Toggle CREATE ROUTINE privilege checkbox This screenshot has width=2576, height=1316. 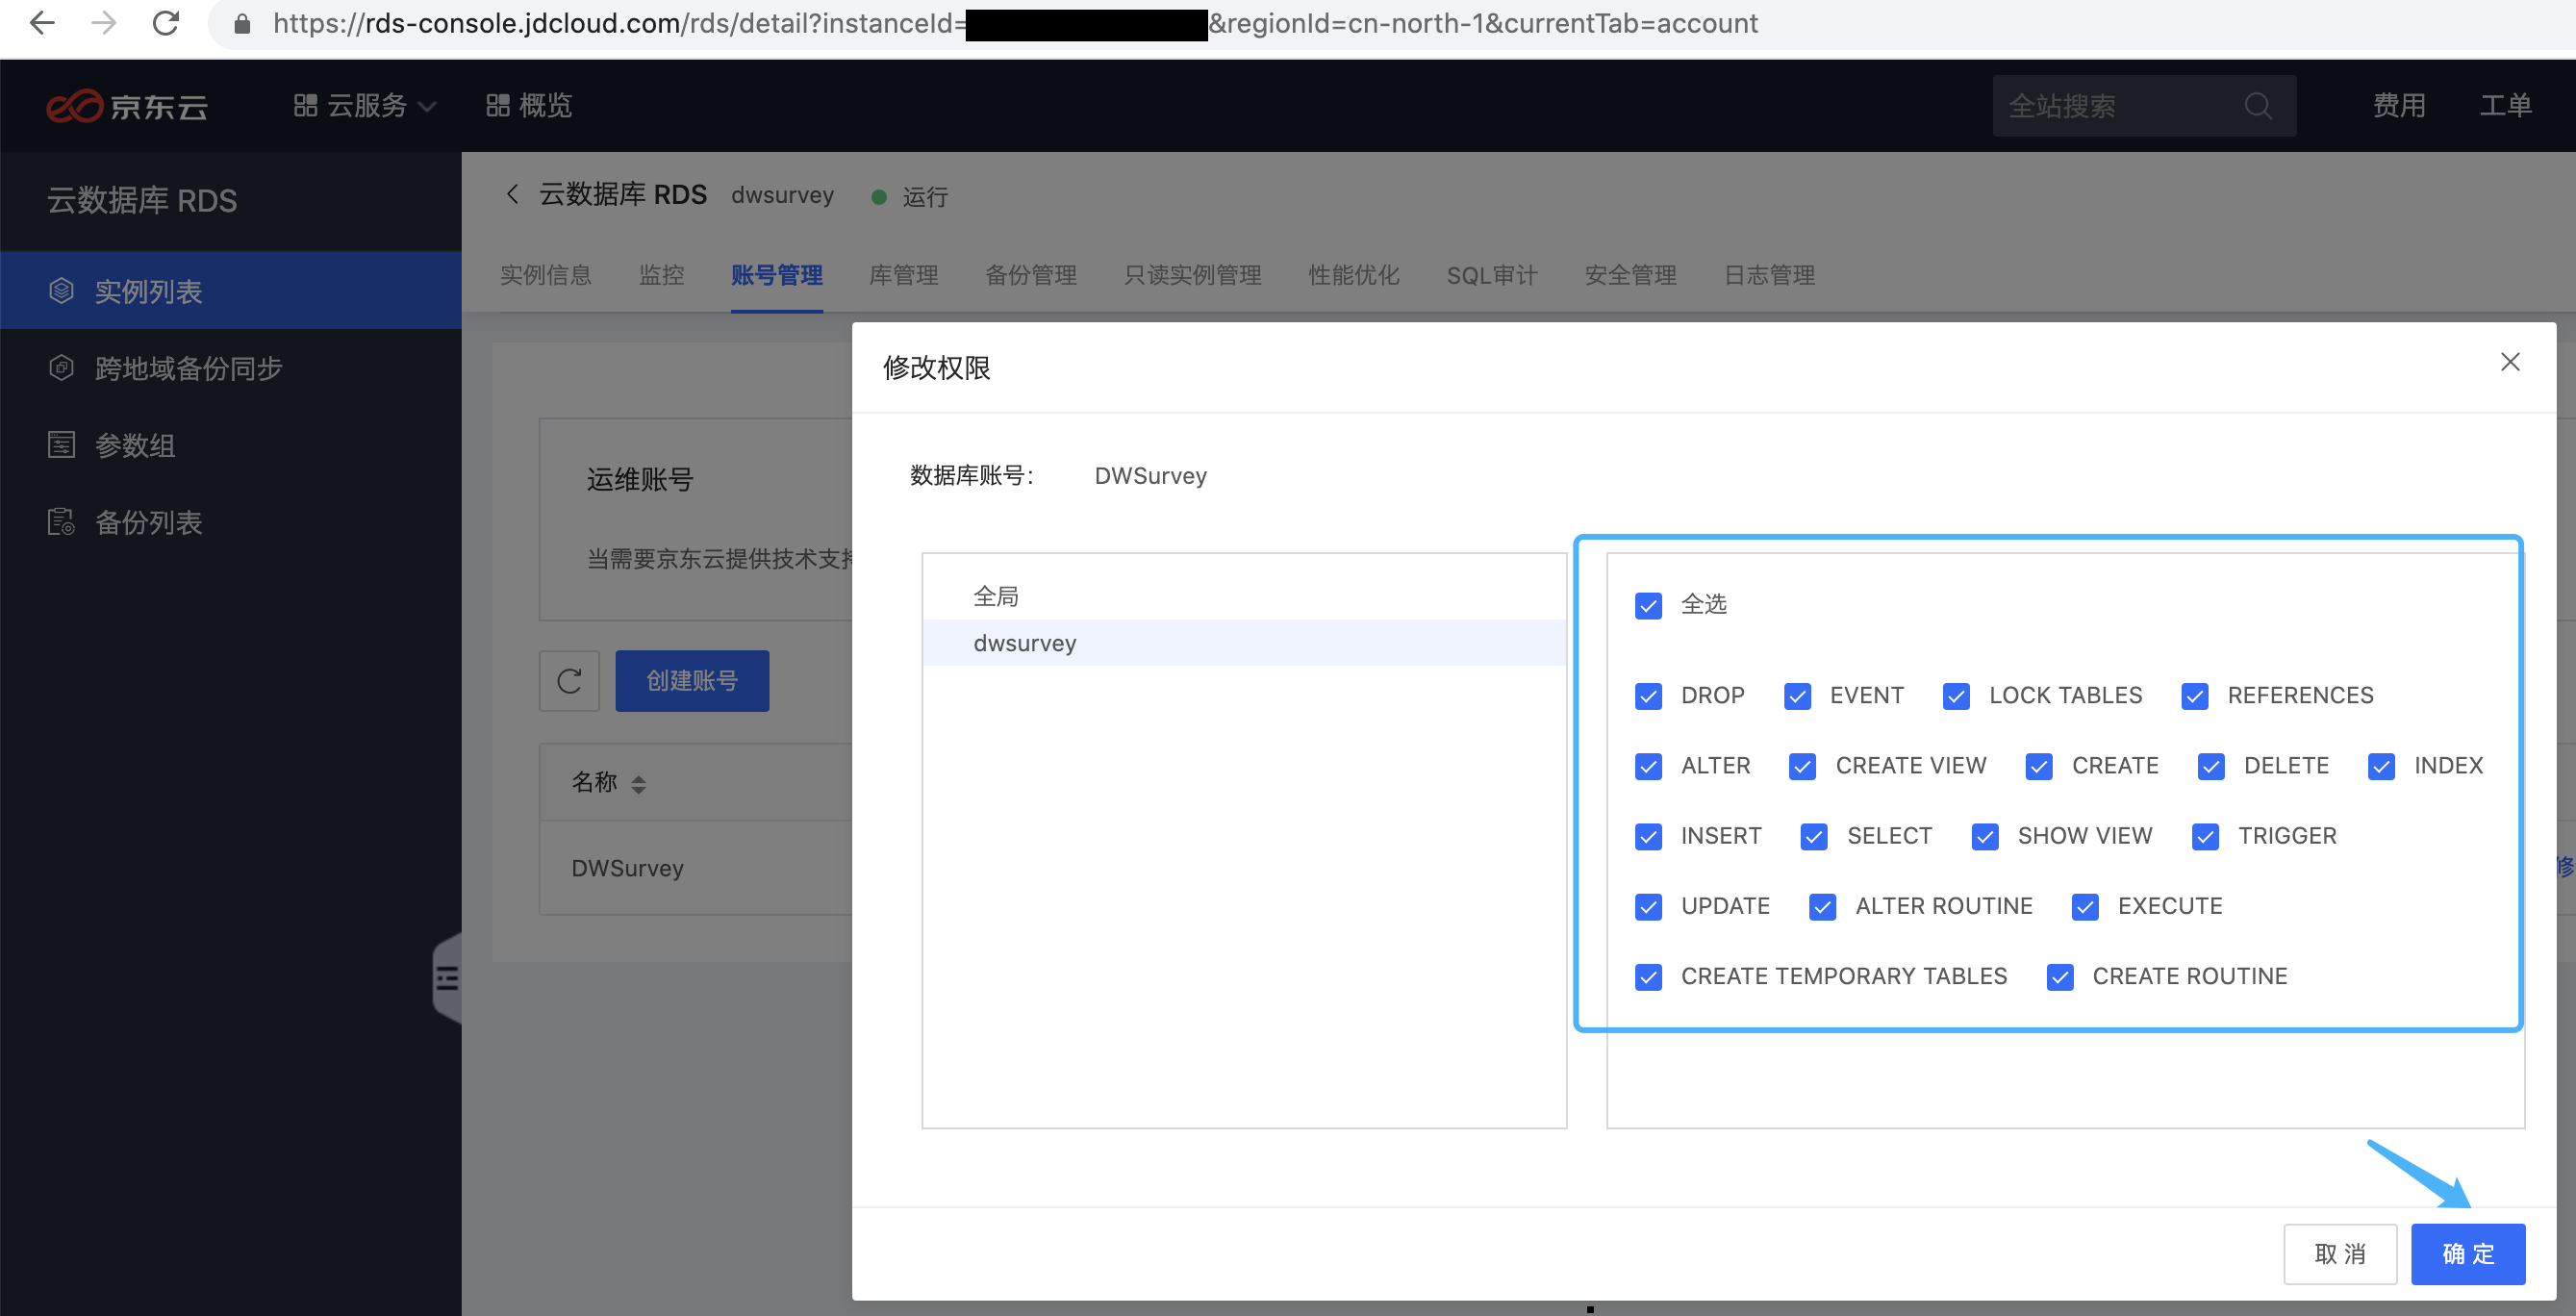2060,976
